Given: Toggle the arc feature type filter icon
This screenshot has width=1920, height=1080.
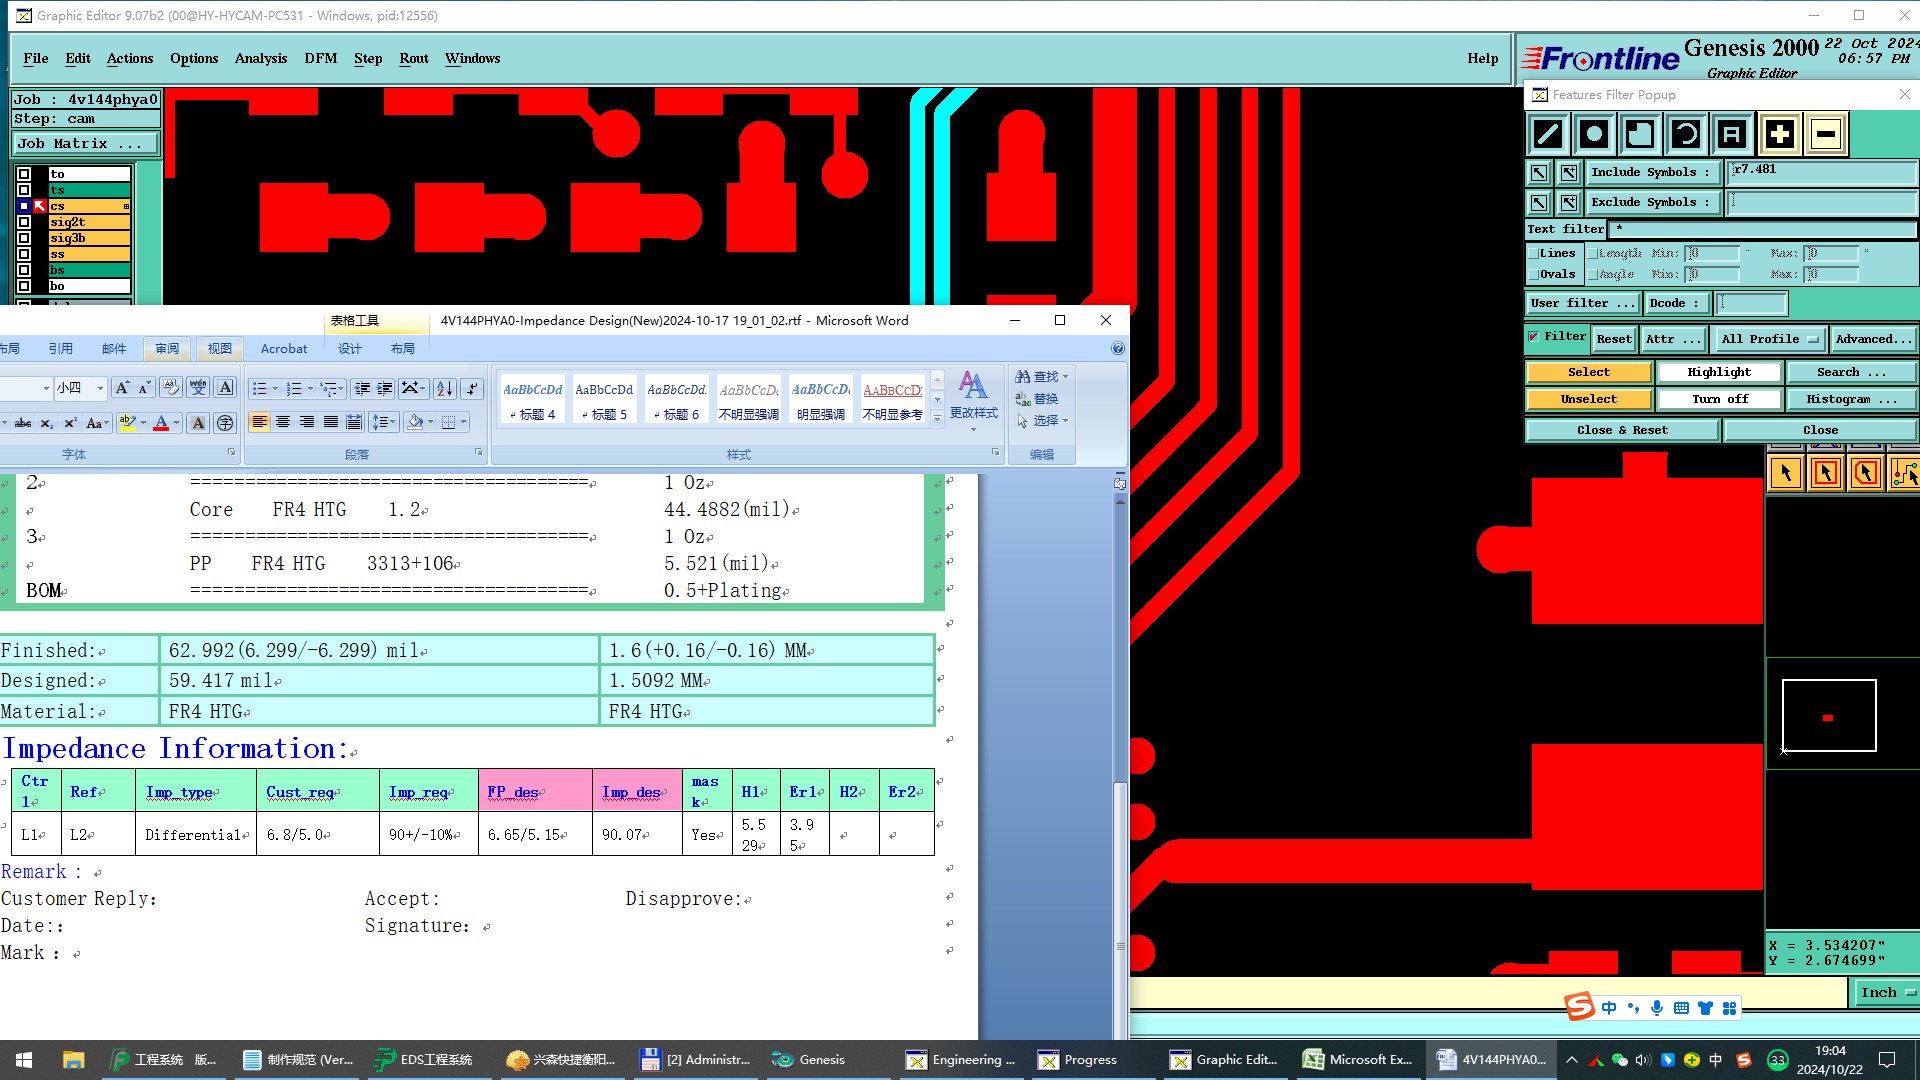Looking at the screenshot, I should point(1686,134).
